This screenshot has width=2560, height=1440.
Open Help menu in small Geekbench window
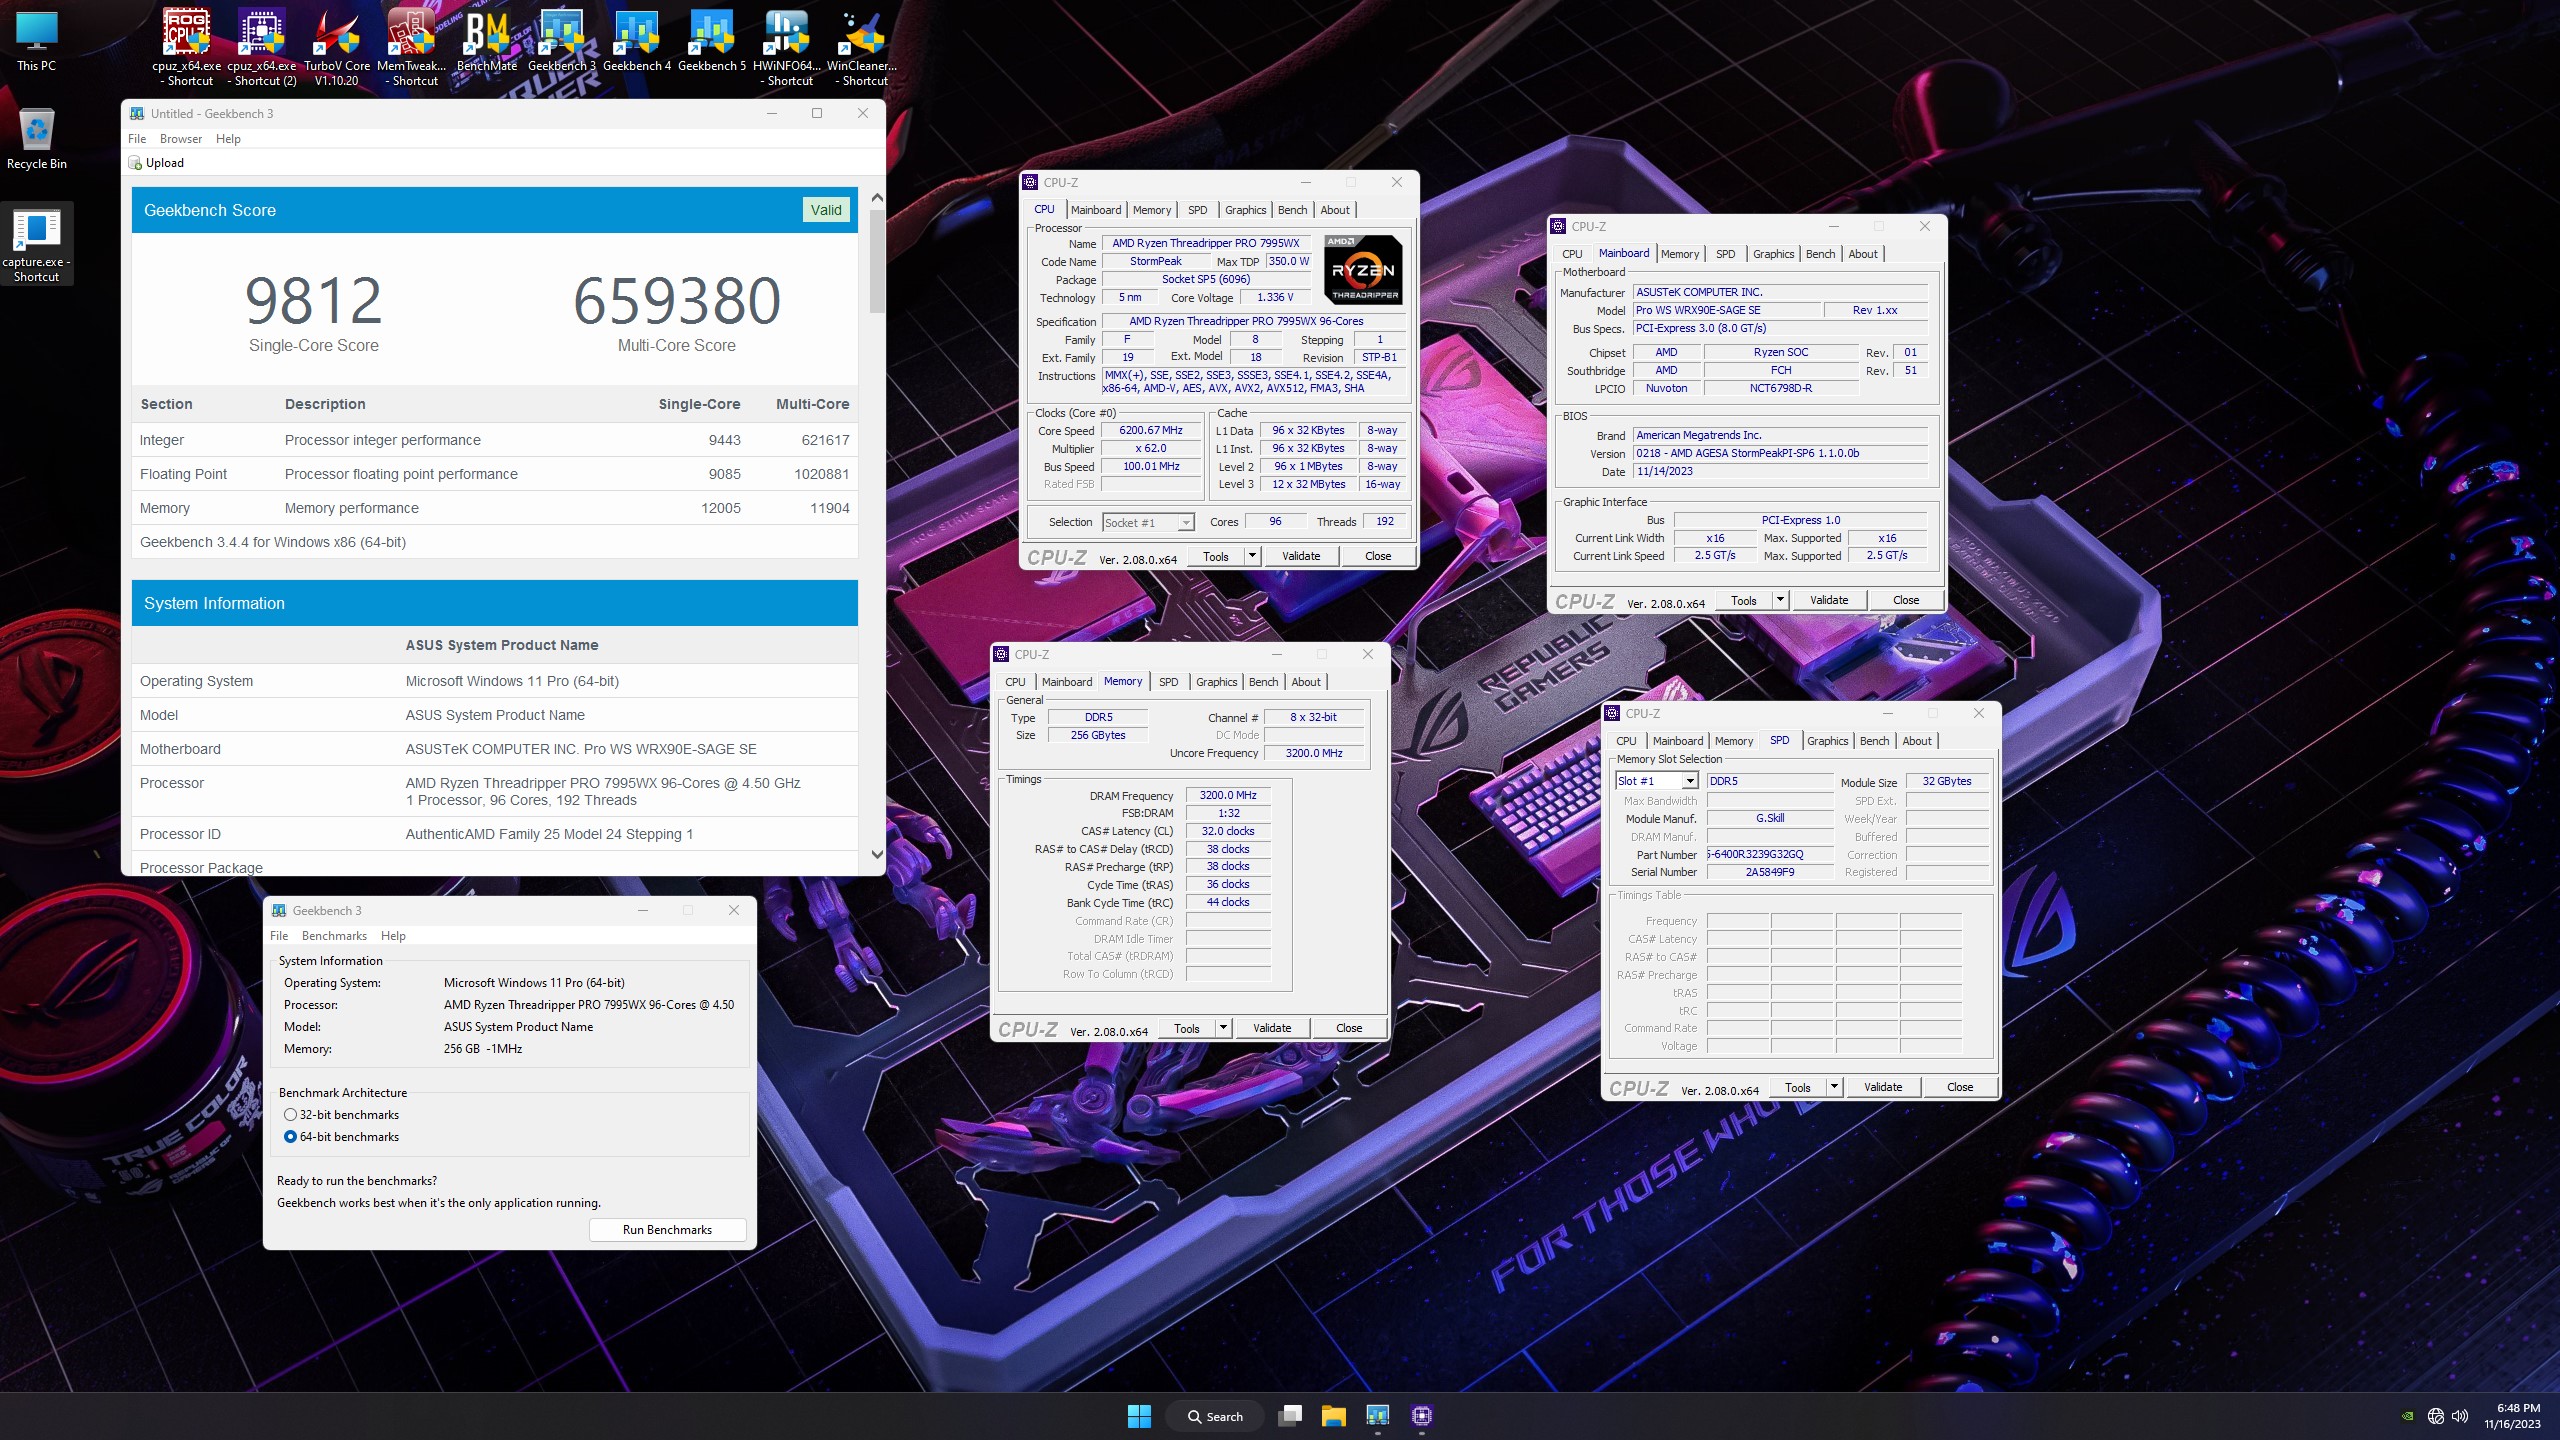[x=393, y=936]
